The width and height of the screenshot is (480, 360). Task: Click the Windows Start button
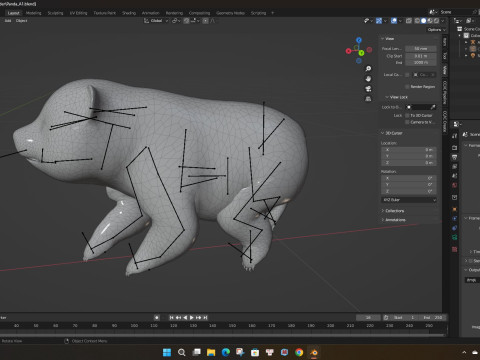click(x=167, y=352)
